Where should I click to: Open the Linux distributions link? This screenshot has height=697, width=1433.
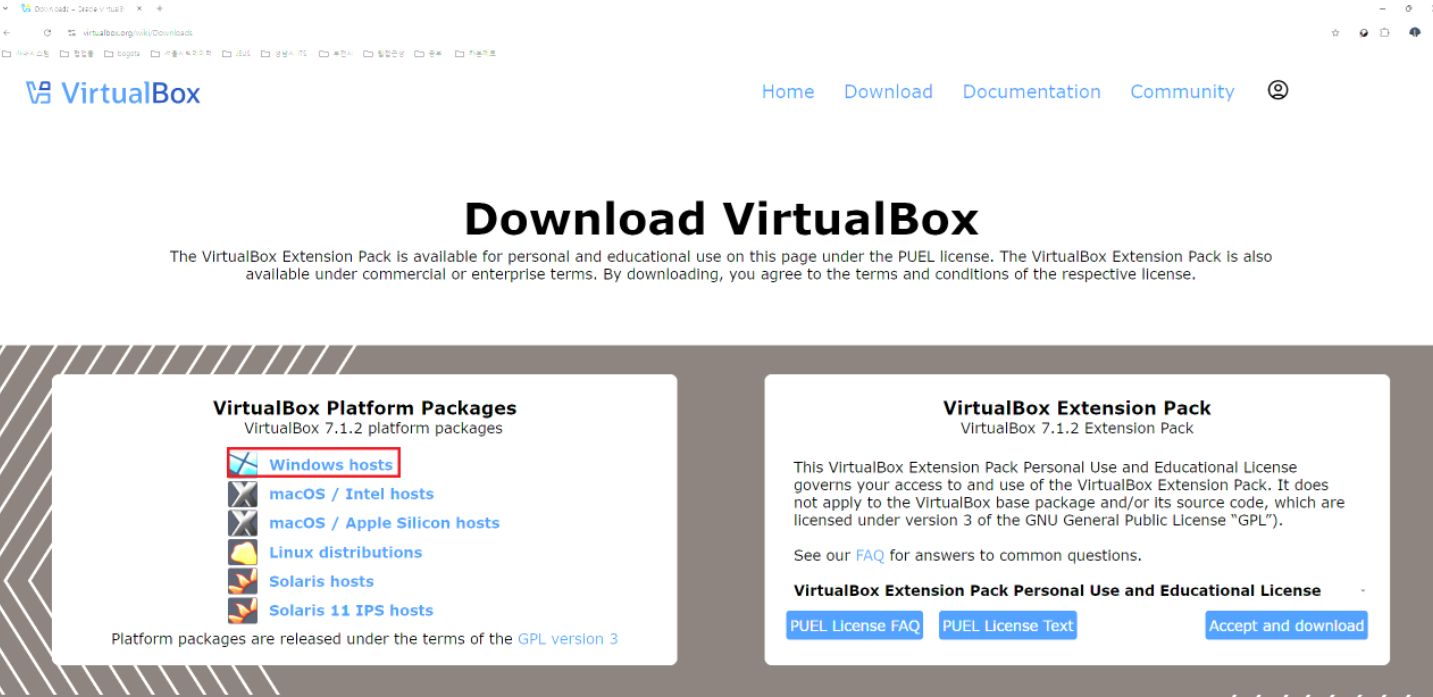[345, 551]
